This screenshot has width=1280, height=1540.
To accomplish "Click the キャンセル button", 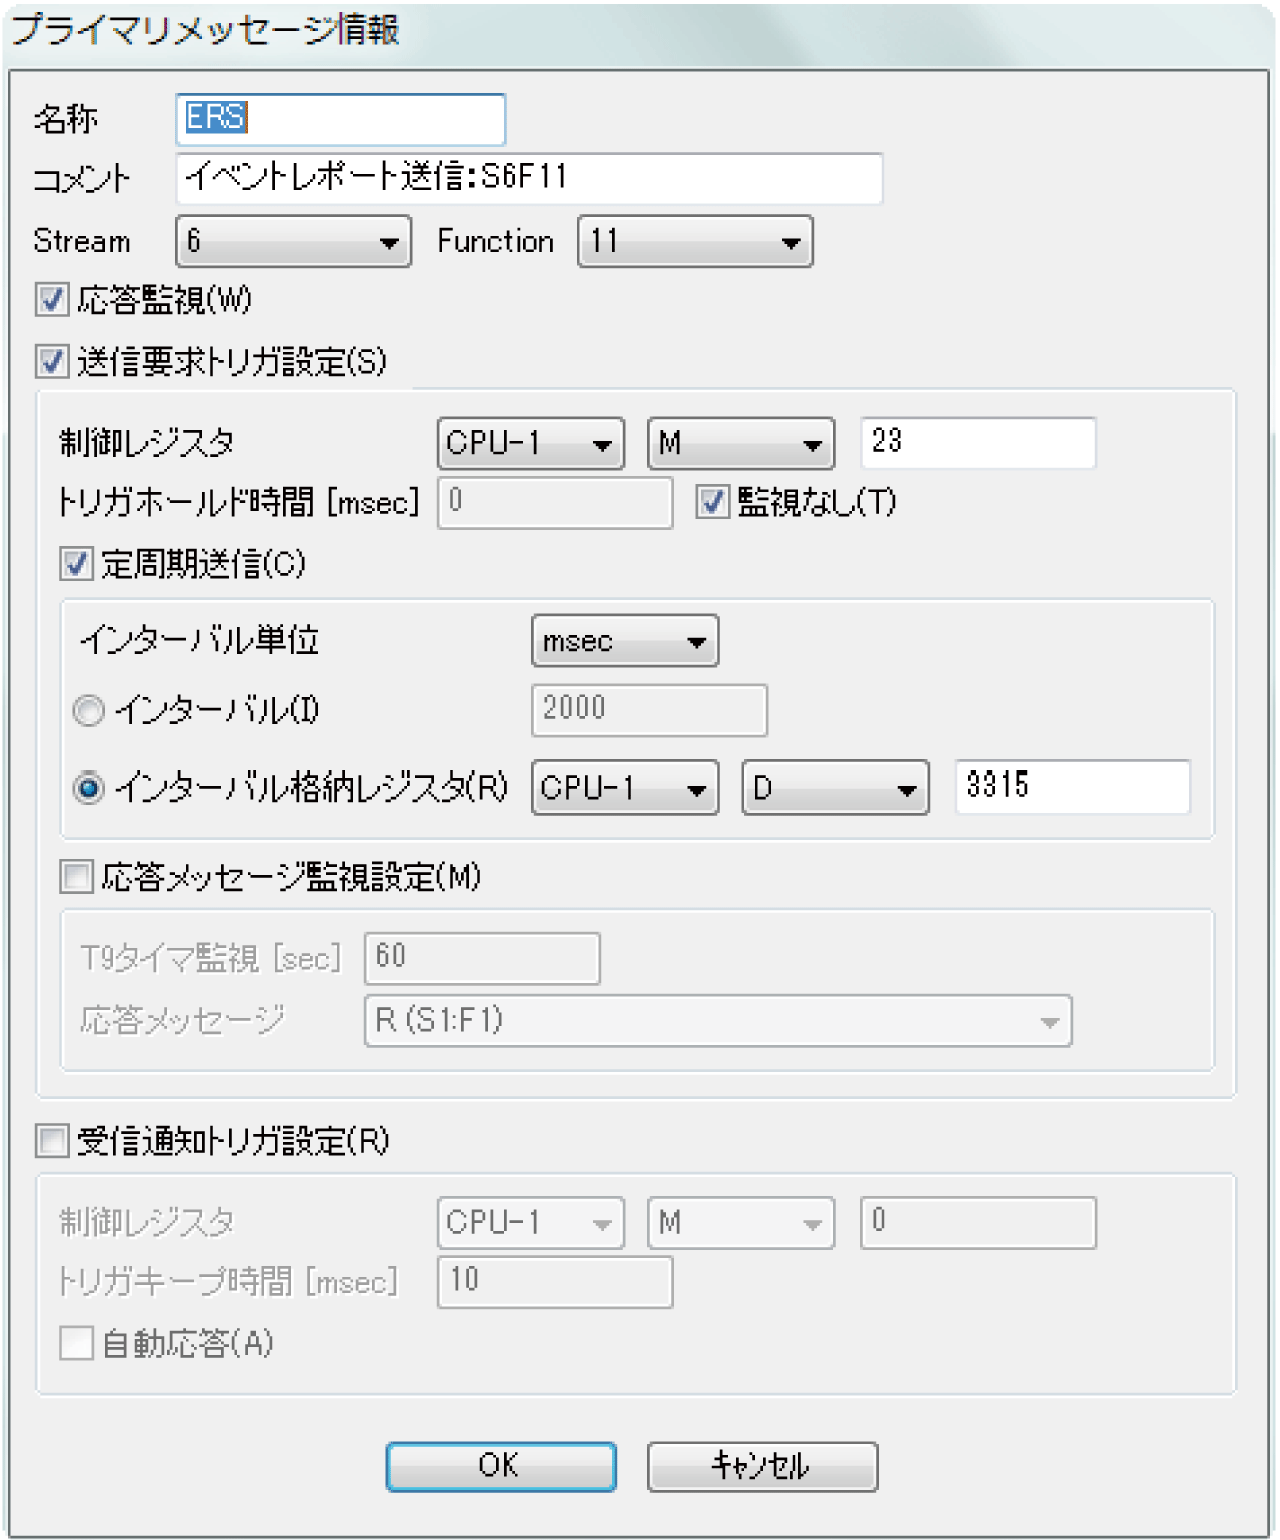I will 762,1466.
